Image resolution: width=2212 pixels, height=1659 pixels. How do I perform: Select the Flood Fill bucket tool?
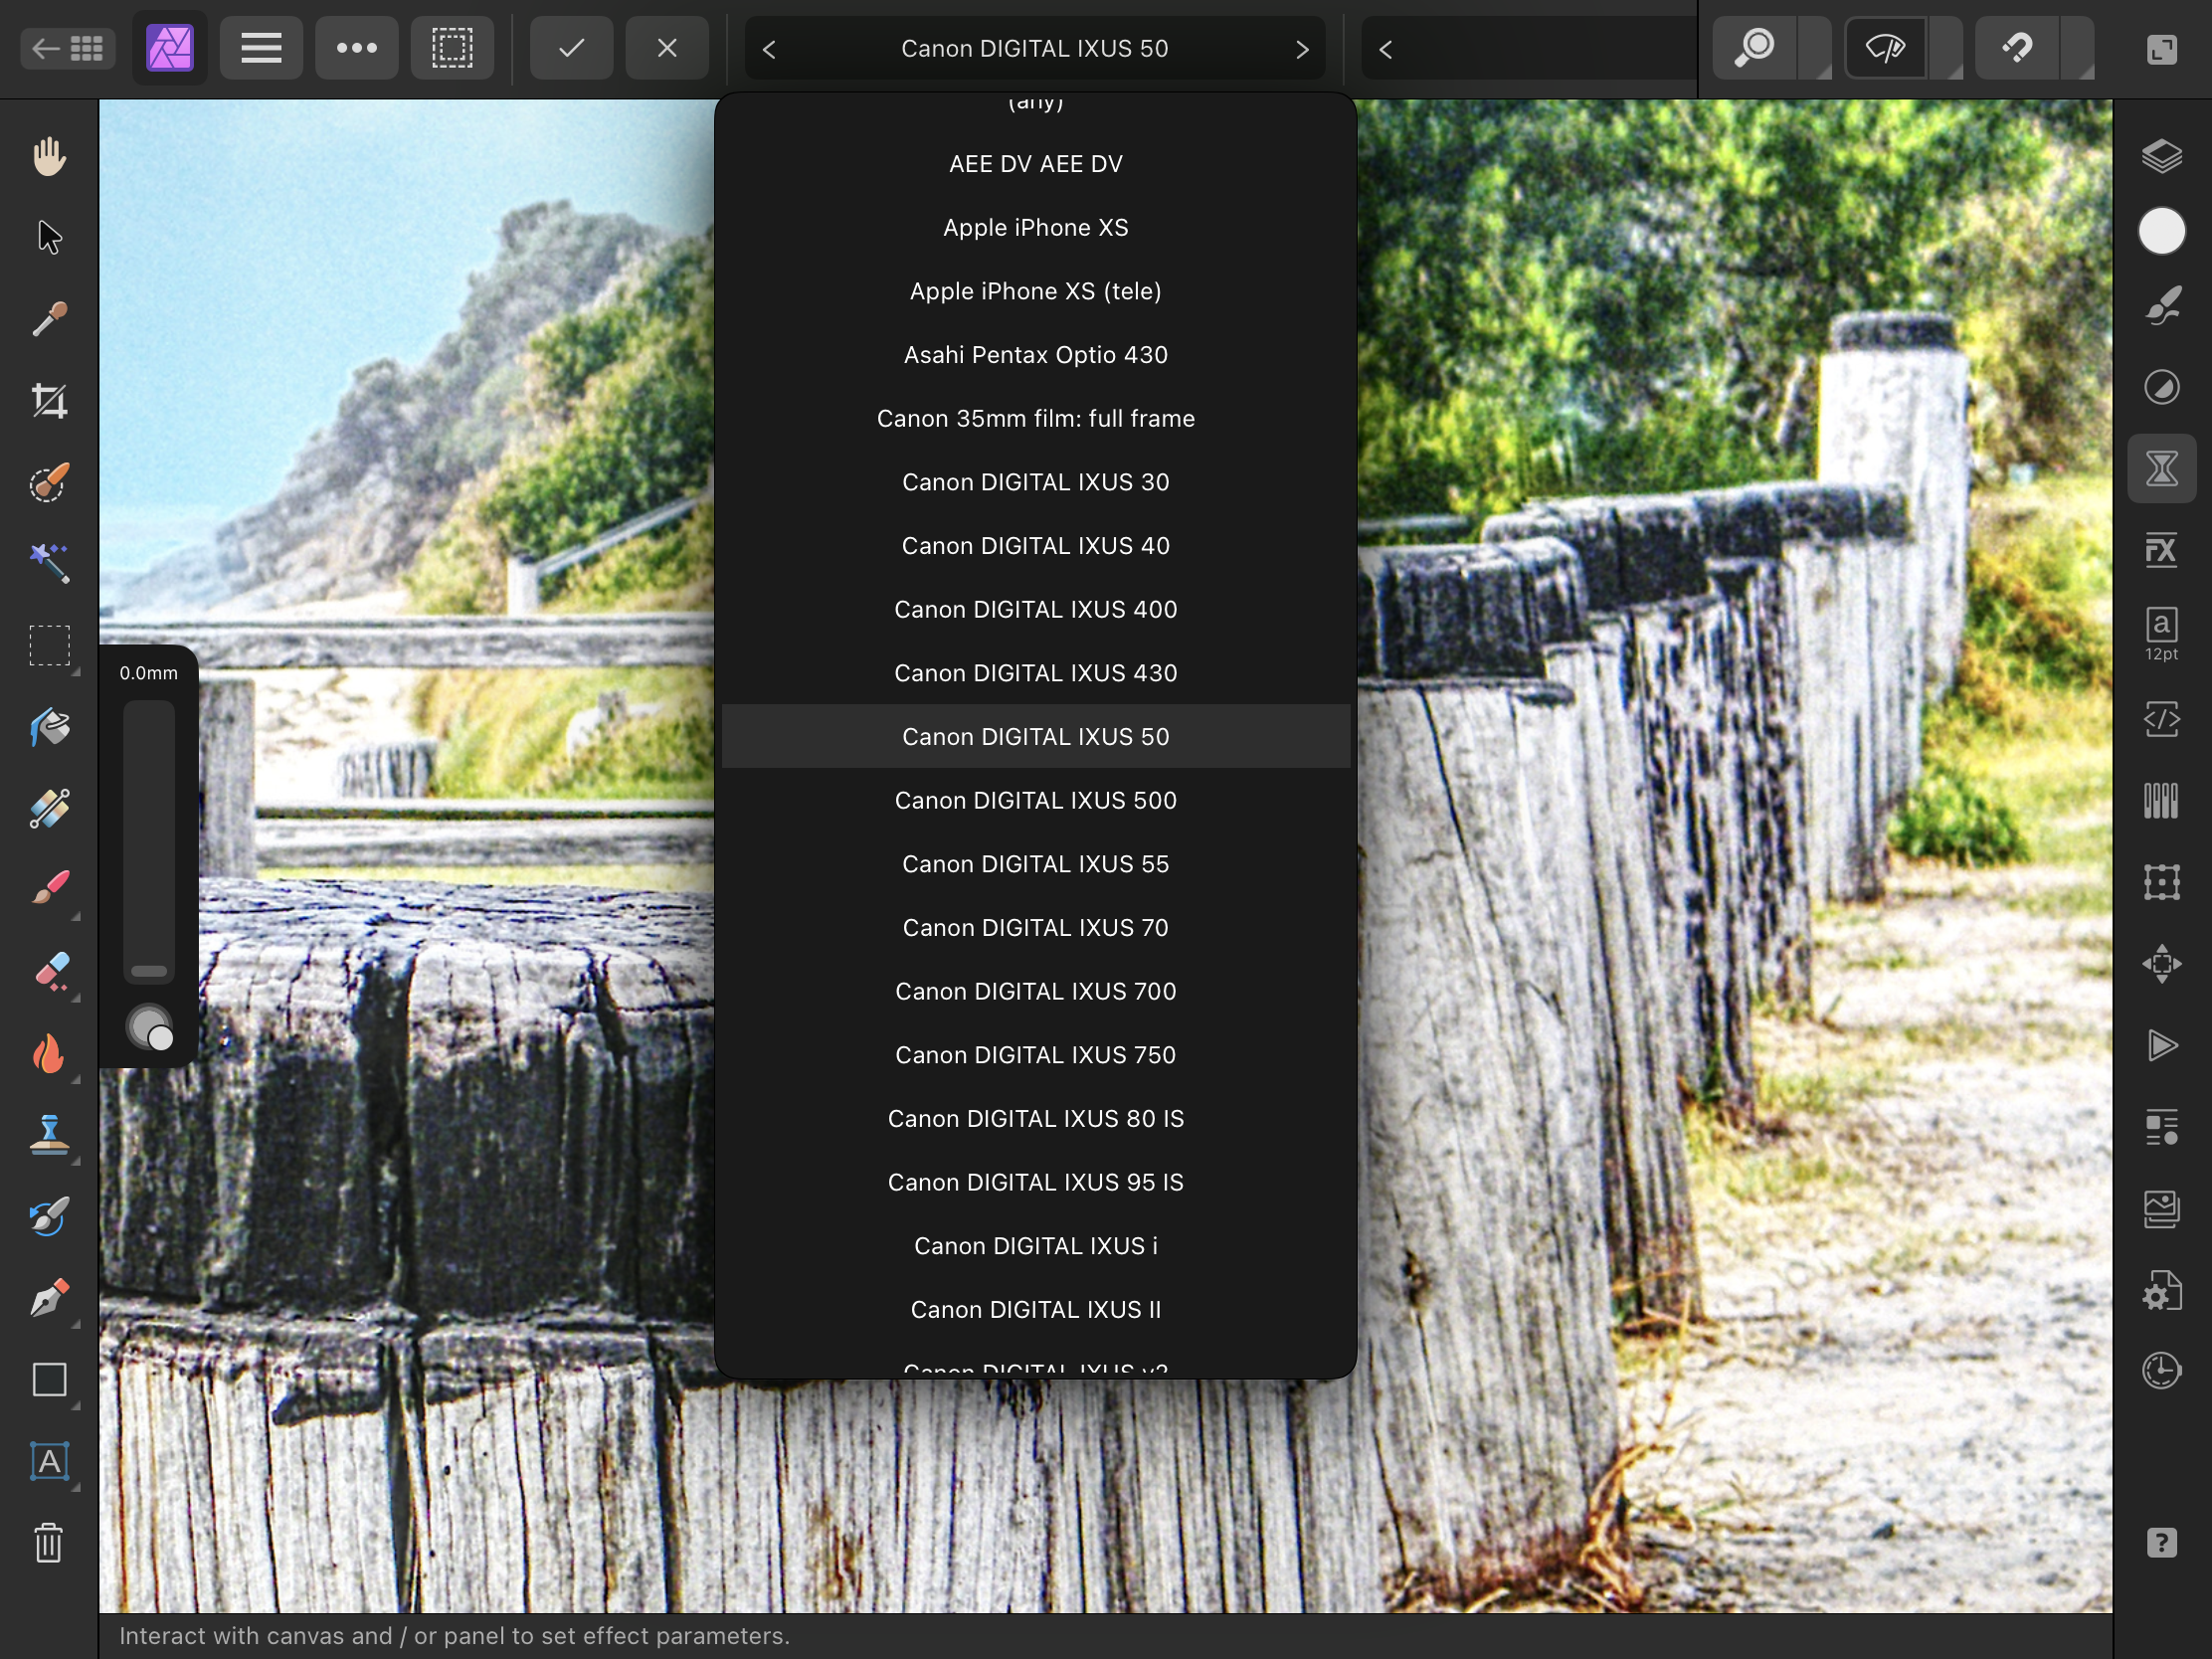49,728
